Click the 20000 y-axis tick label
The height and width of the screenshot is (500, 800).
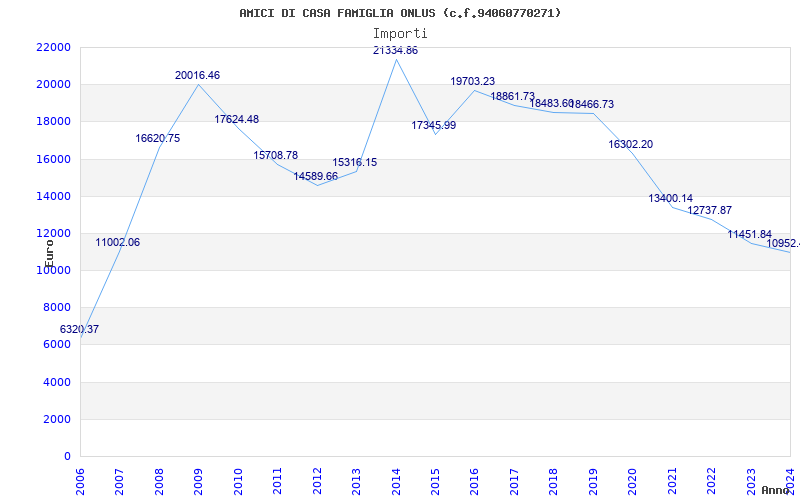coord(54,85)
